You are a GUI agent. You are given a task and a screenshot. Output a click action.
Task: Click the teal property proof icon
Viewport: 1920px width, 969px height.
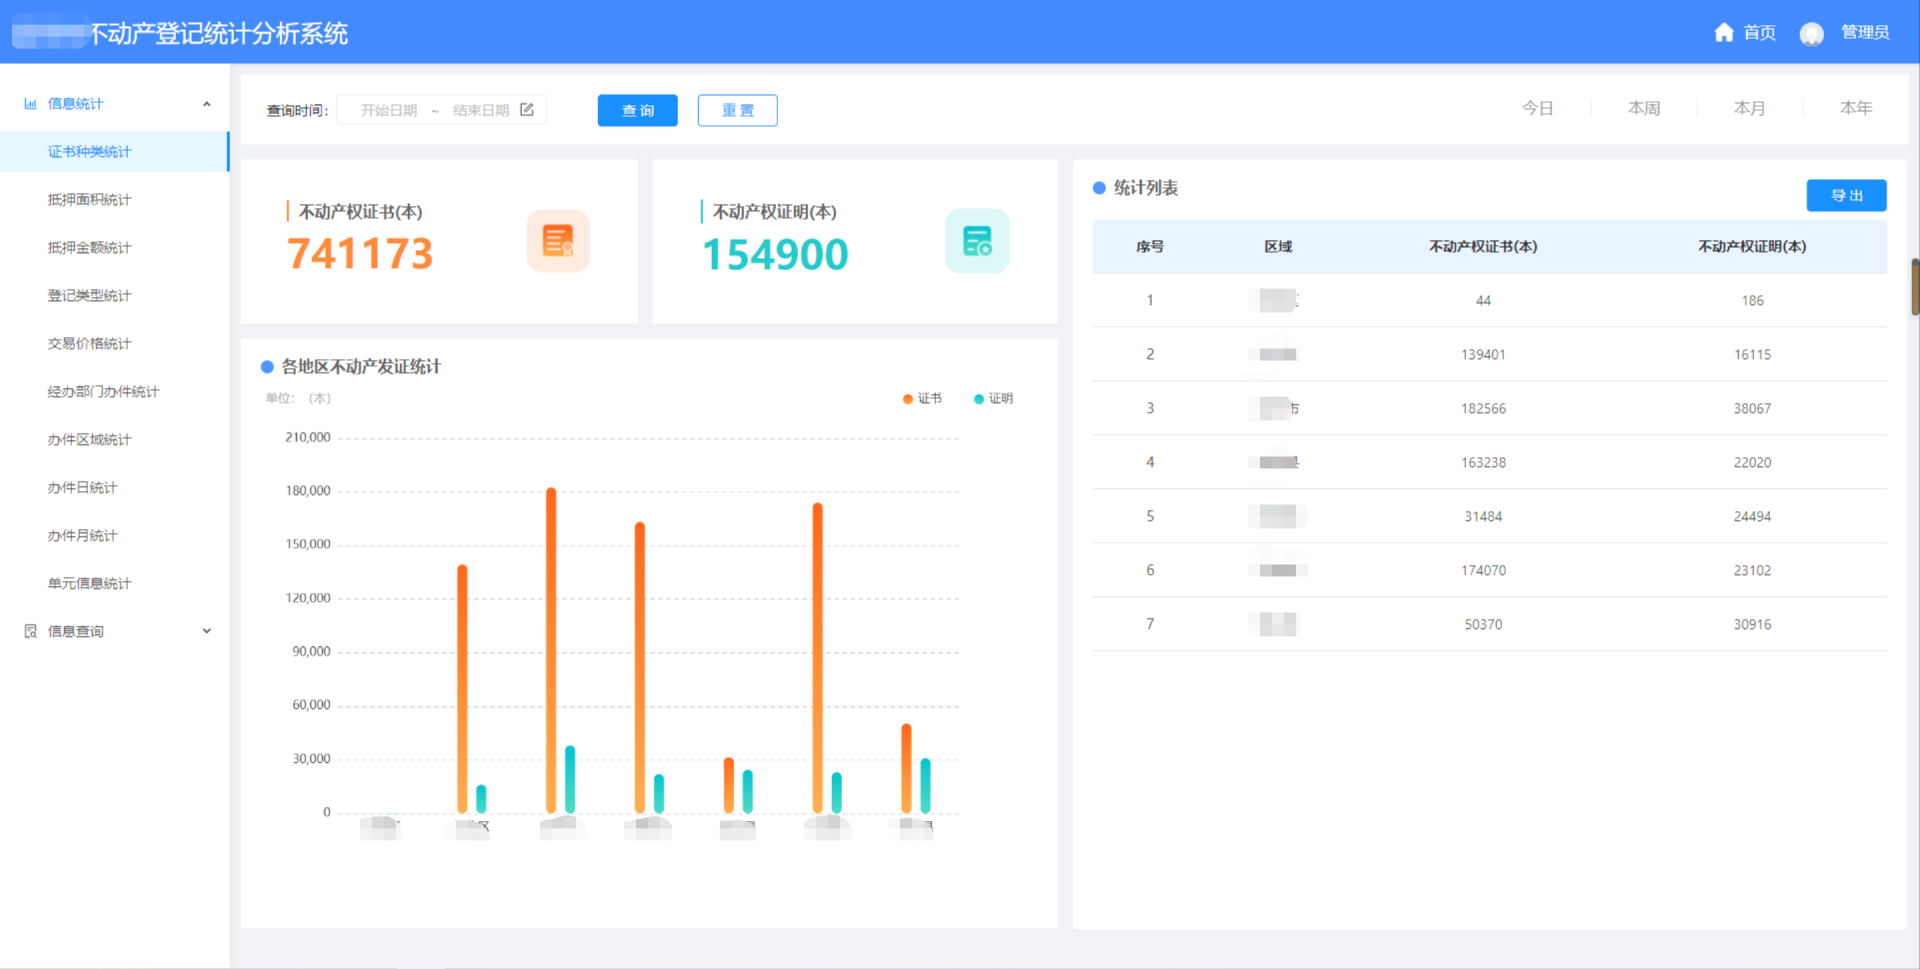(x=976, y=241)
